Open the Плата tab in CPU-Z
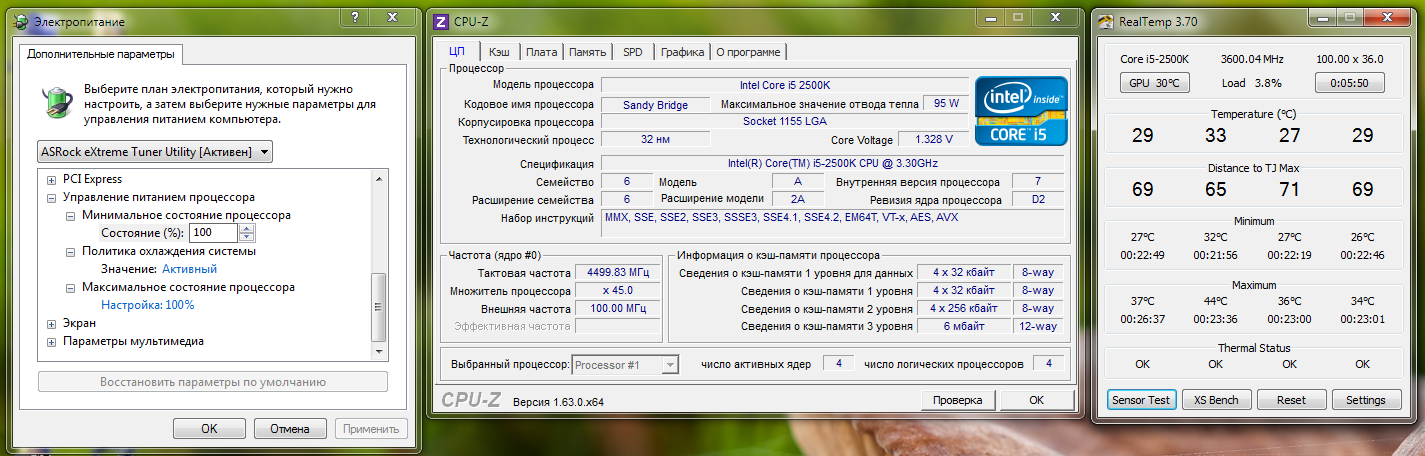Image resolution: width=1425 pixels, height=456 pixels. [541, 52]
